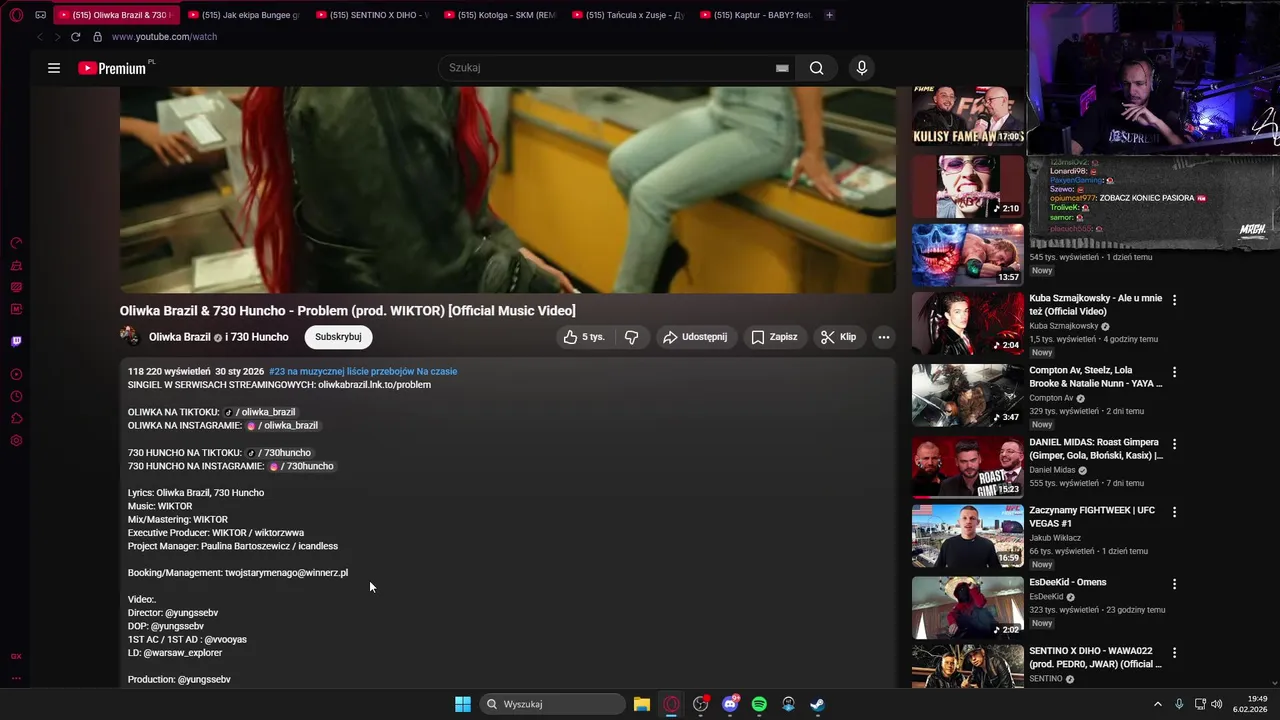Open options menu for Kuba Szmajkowsky video
Viewport: 1280px width, 720px height.
1174,299
